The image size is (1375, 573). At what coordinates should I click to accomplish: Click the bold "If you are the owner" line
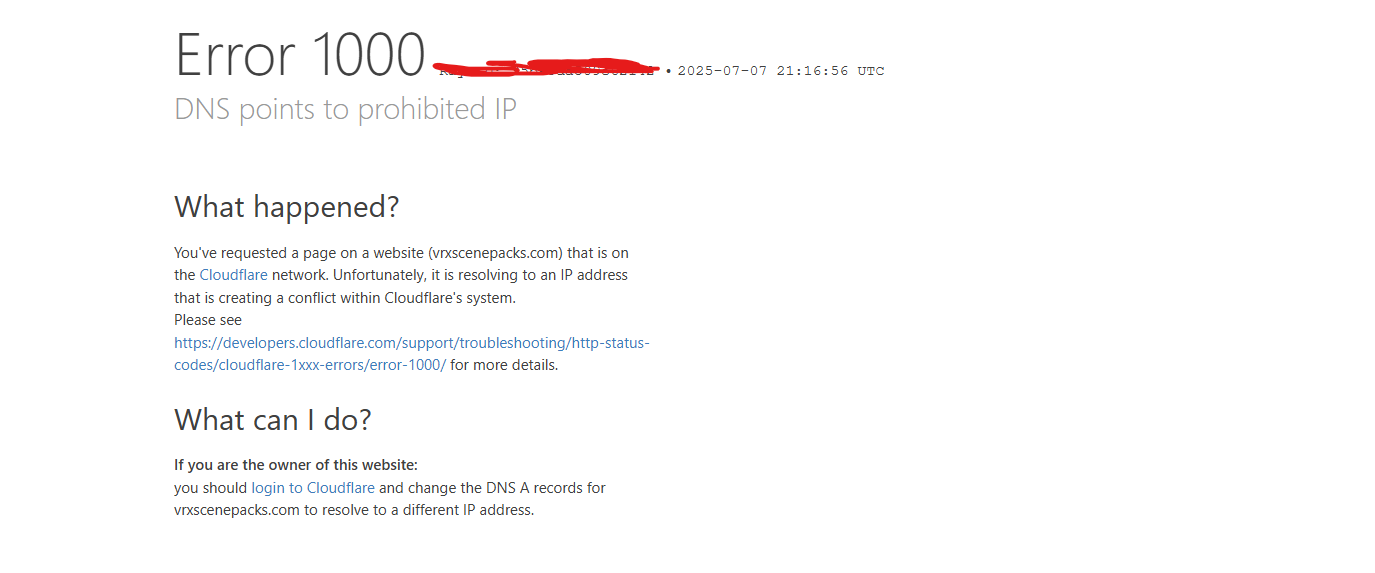295,465
